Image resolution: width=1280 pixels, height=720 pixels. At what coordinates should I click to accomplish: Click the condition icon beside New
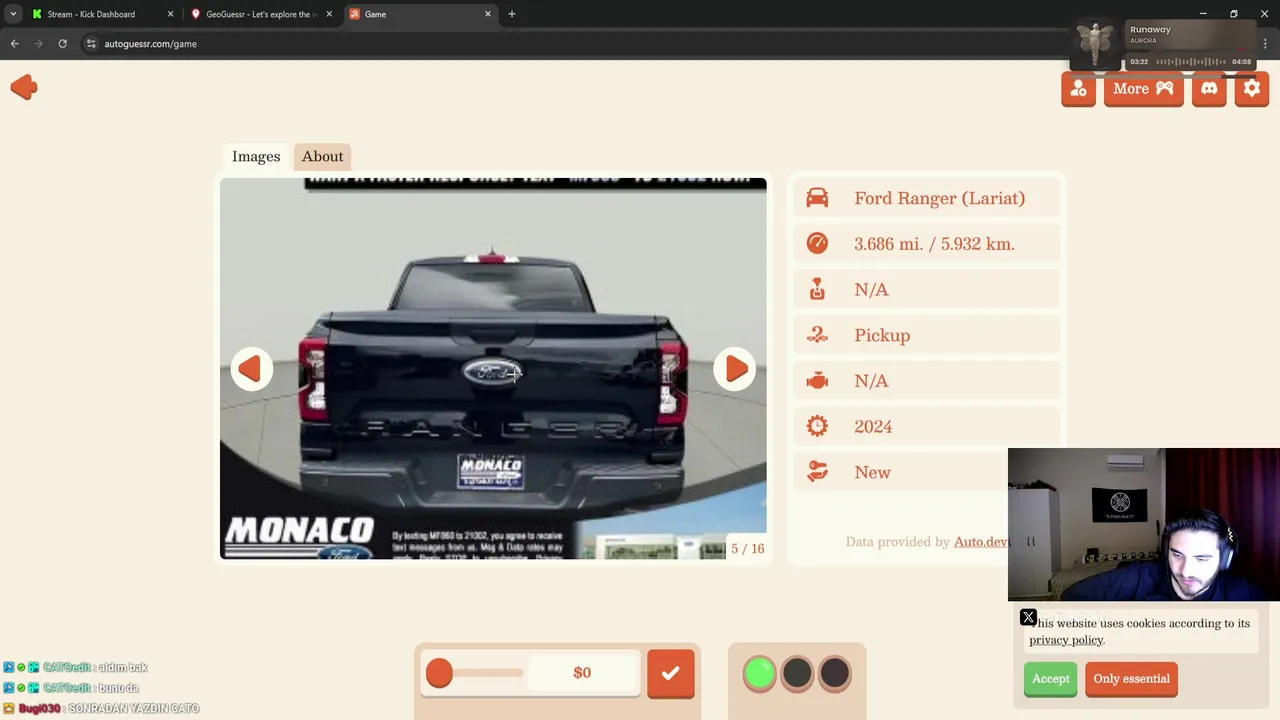817,472
